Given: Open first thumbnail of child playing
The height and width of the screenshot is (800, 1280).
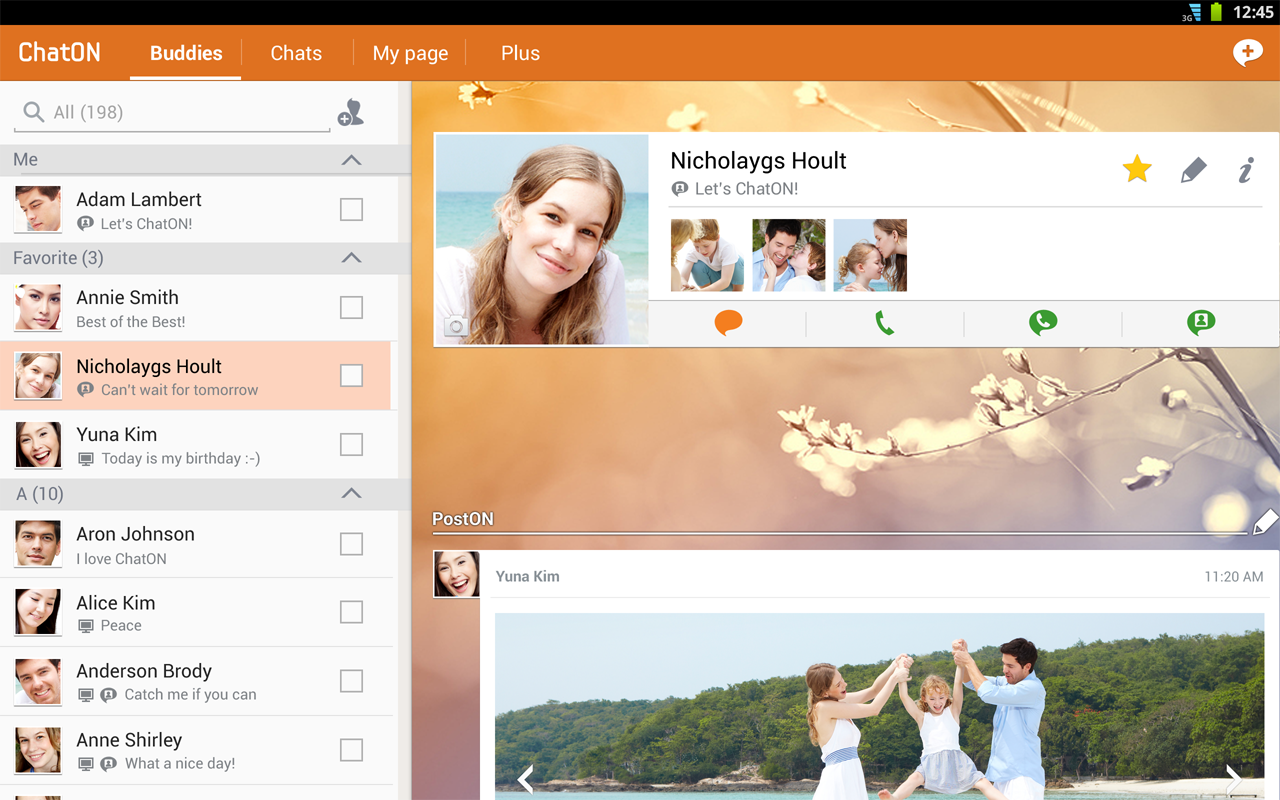Looking at the screenshot, I should coord(707,255).
